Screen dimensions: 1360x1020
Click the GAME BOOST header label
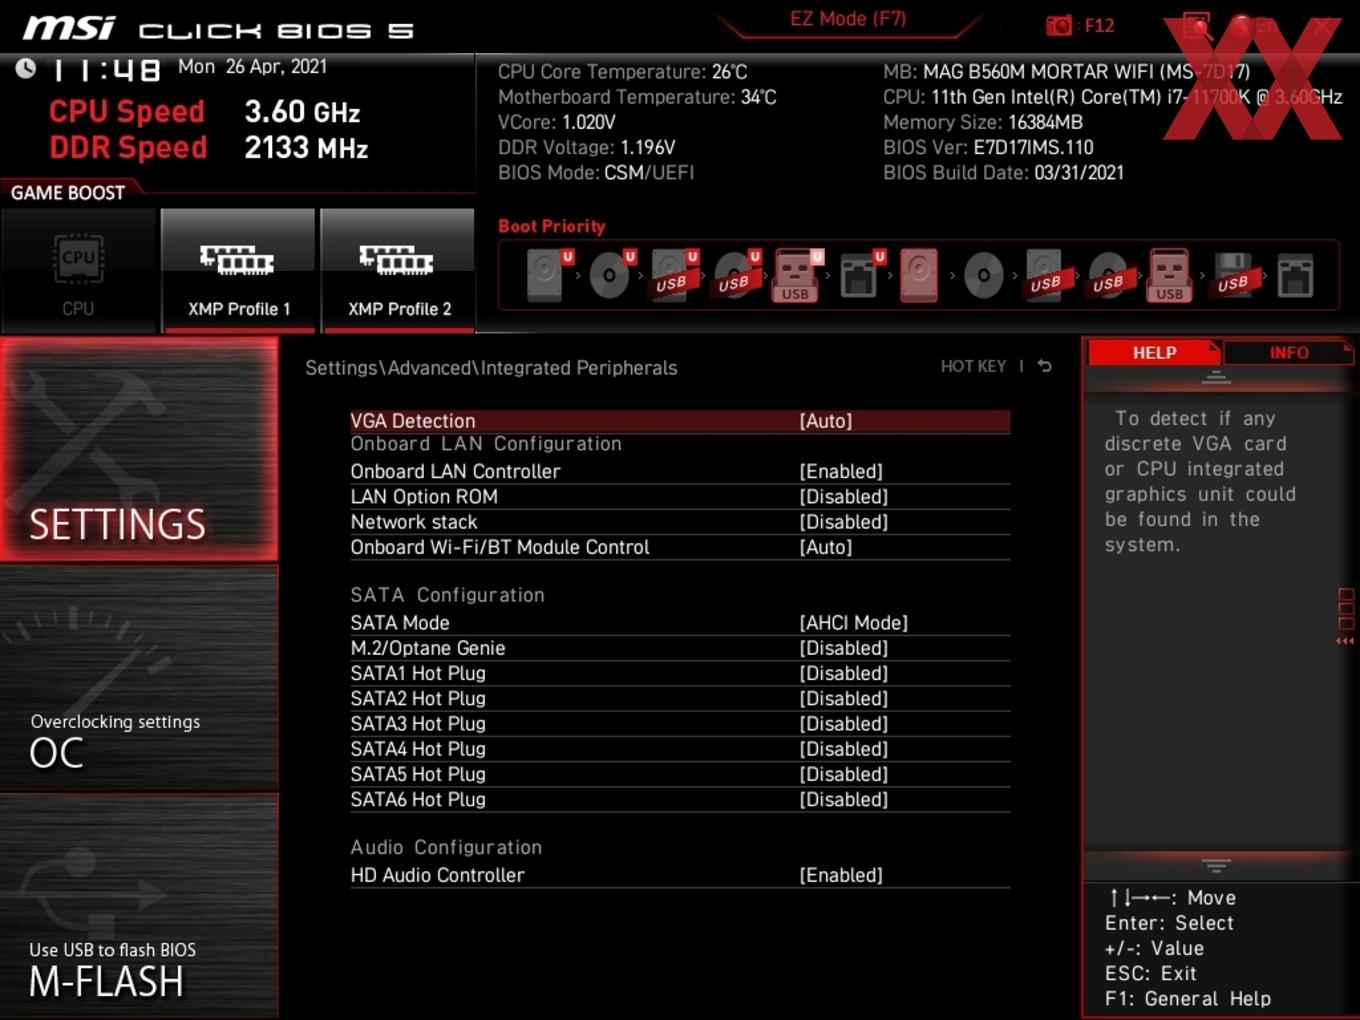point(68,193)
